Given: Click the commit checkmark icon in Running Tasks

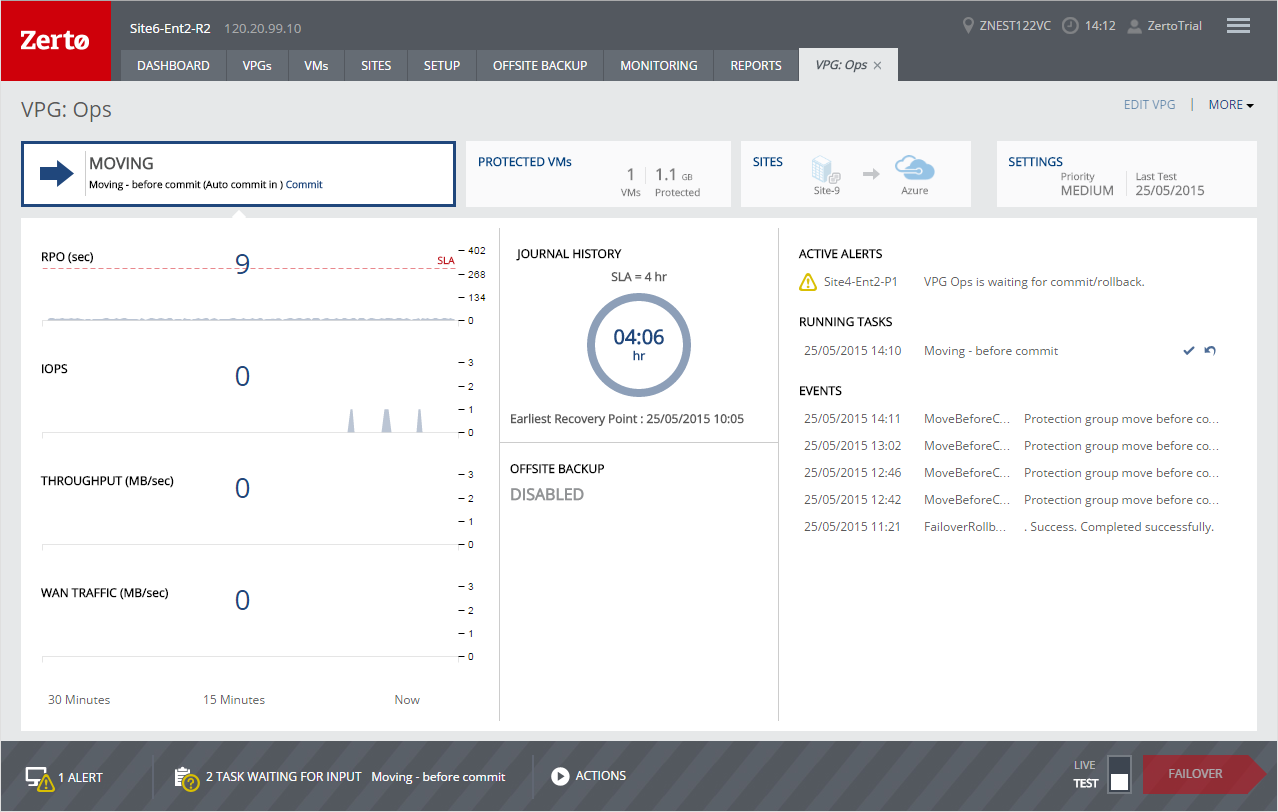Looking at the screenshot, I should 1189,351.
